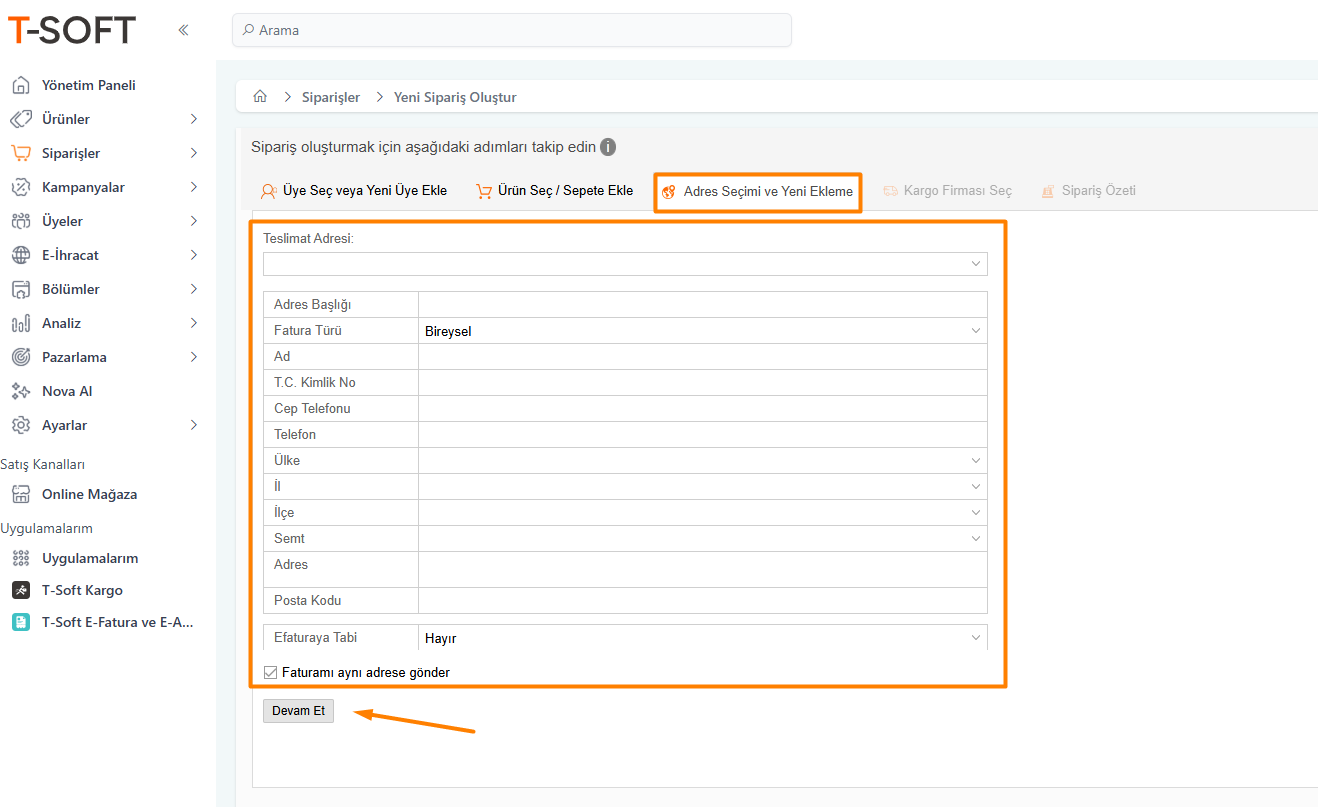Image resolution: width=1318 pixels, height=807 pixels.
Task: Click the E-İhracat globe icon
Action: click(x=21, y=255)
